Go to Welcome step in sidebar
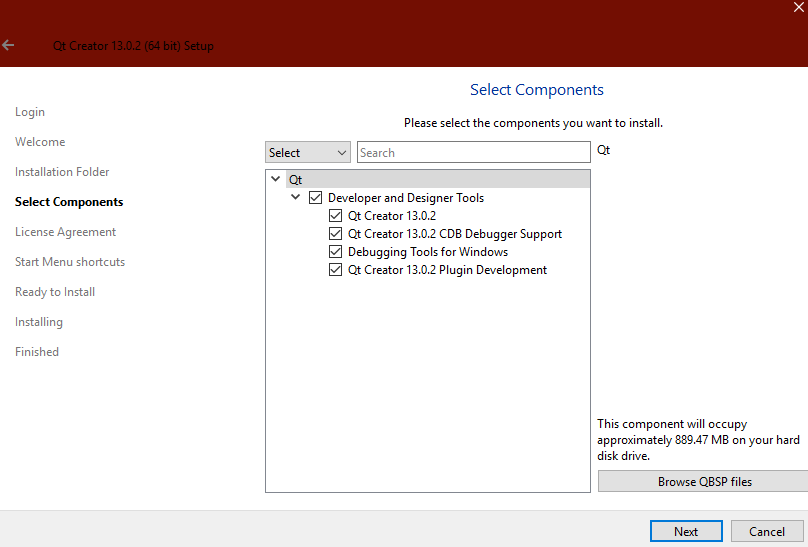 click(x=40, y=142)
